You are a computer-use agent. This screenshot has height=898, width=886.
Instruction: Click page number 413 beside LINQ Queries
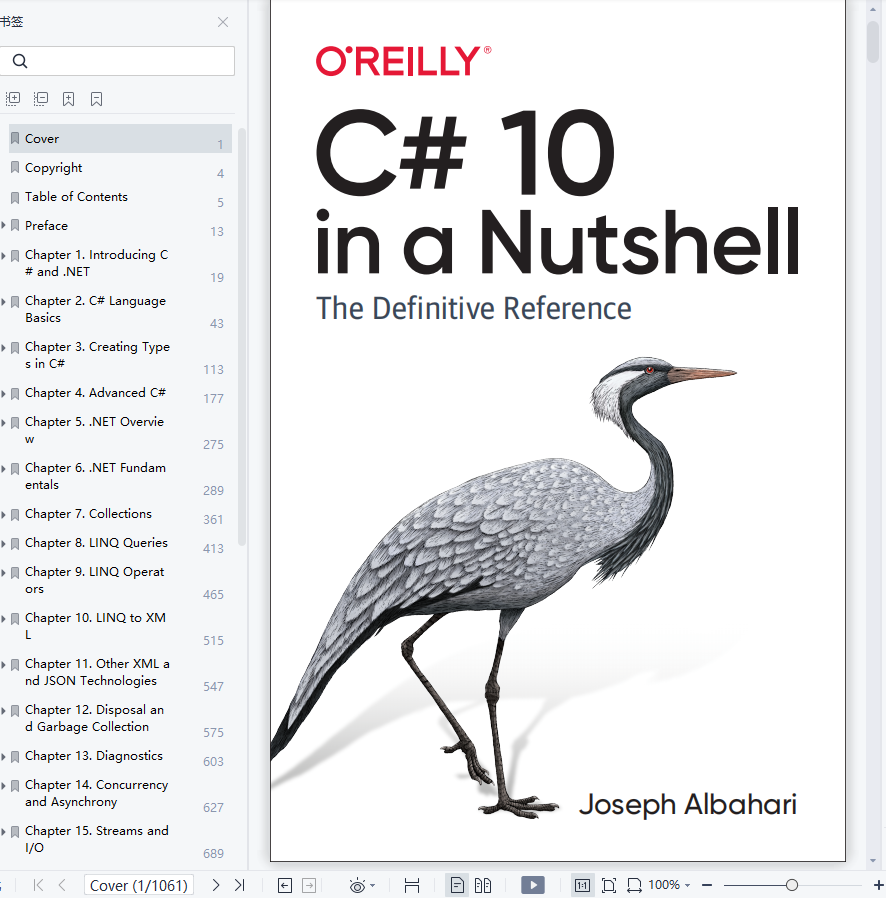pos(213,549)
